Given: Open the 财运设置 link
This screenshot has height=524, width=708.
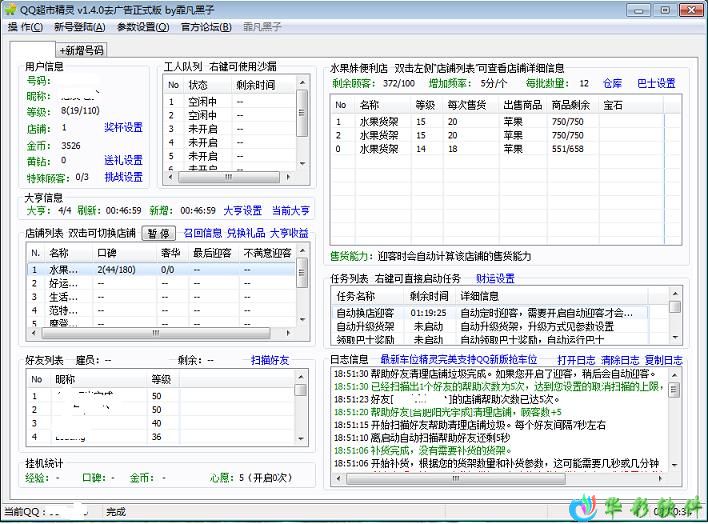Looking at the screenshot, I should 496,279.
